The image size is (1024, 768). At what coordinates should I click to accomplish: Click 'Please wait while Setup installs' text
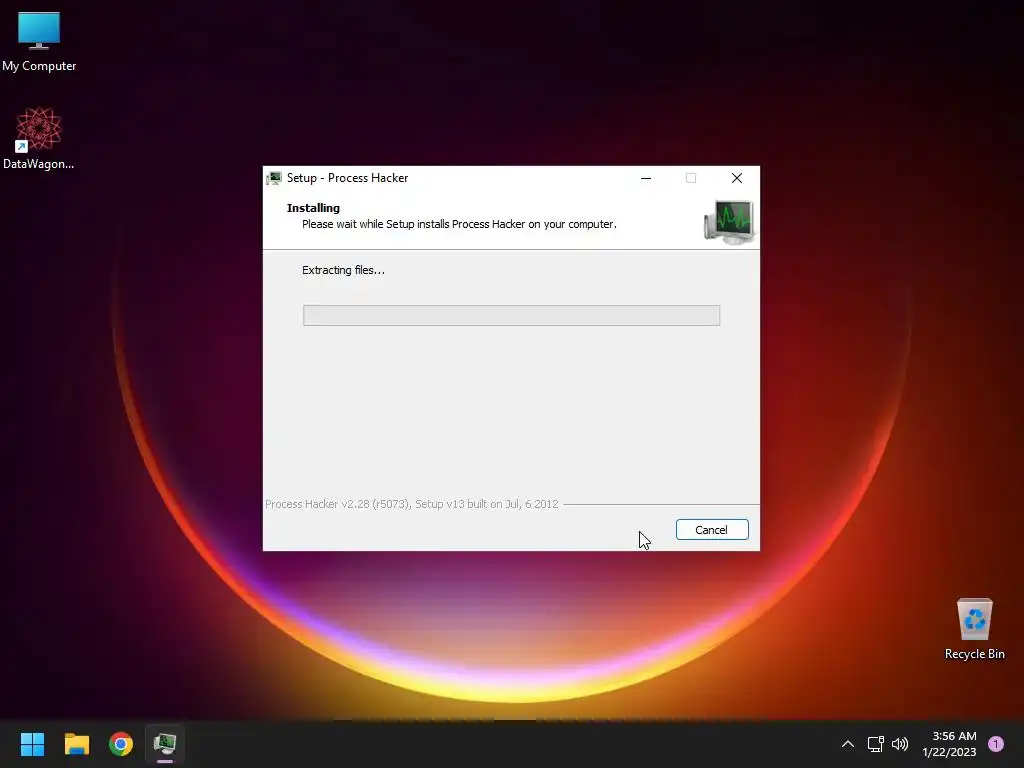[459, 224]
